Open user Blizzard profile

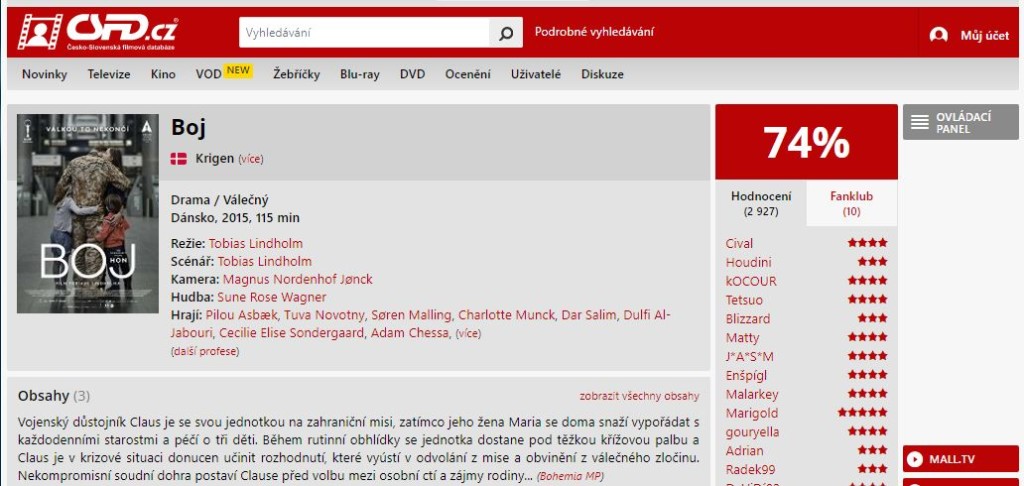click(748, 319)
